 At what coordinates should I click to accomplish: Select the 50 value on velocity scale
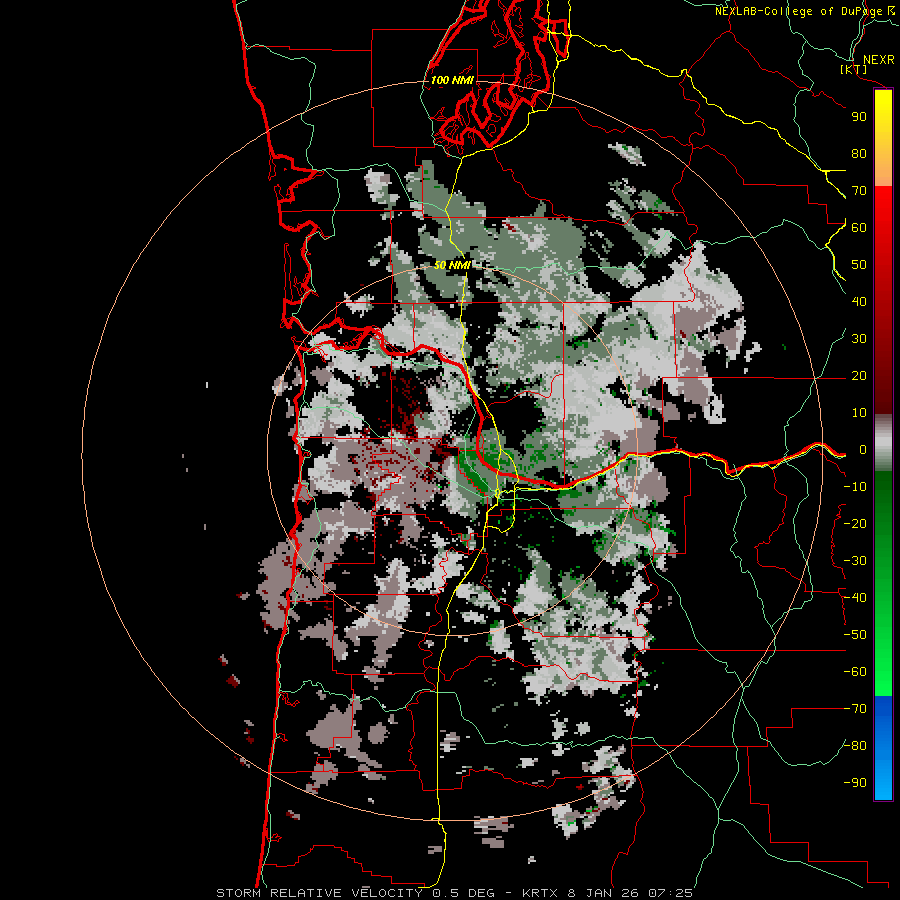(859, 265)
